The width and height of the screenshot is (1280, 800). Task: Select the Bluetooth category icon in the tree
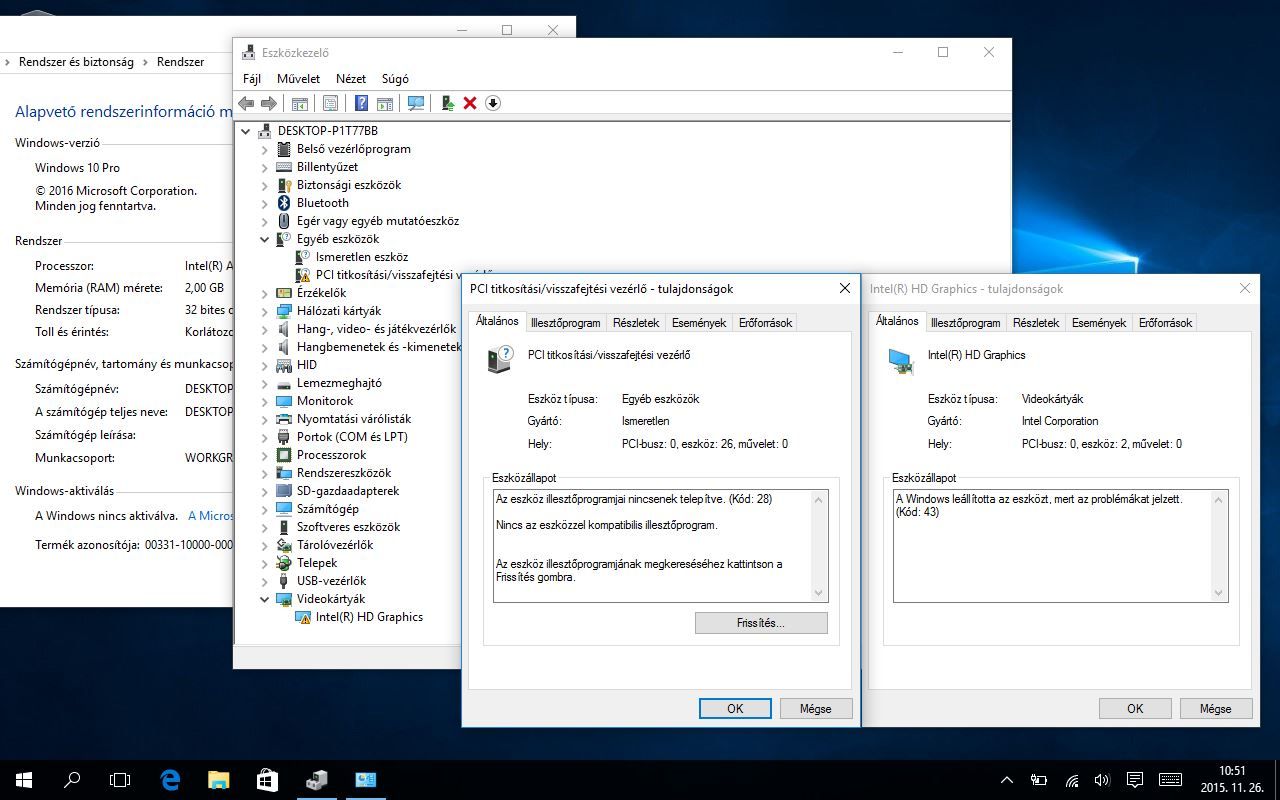pos(284,203)
